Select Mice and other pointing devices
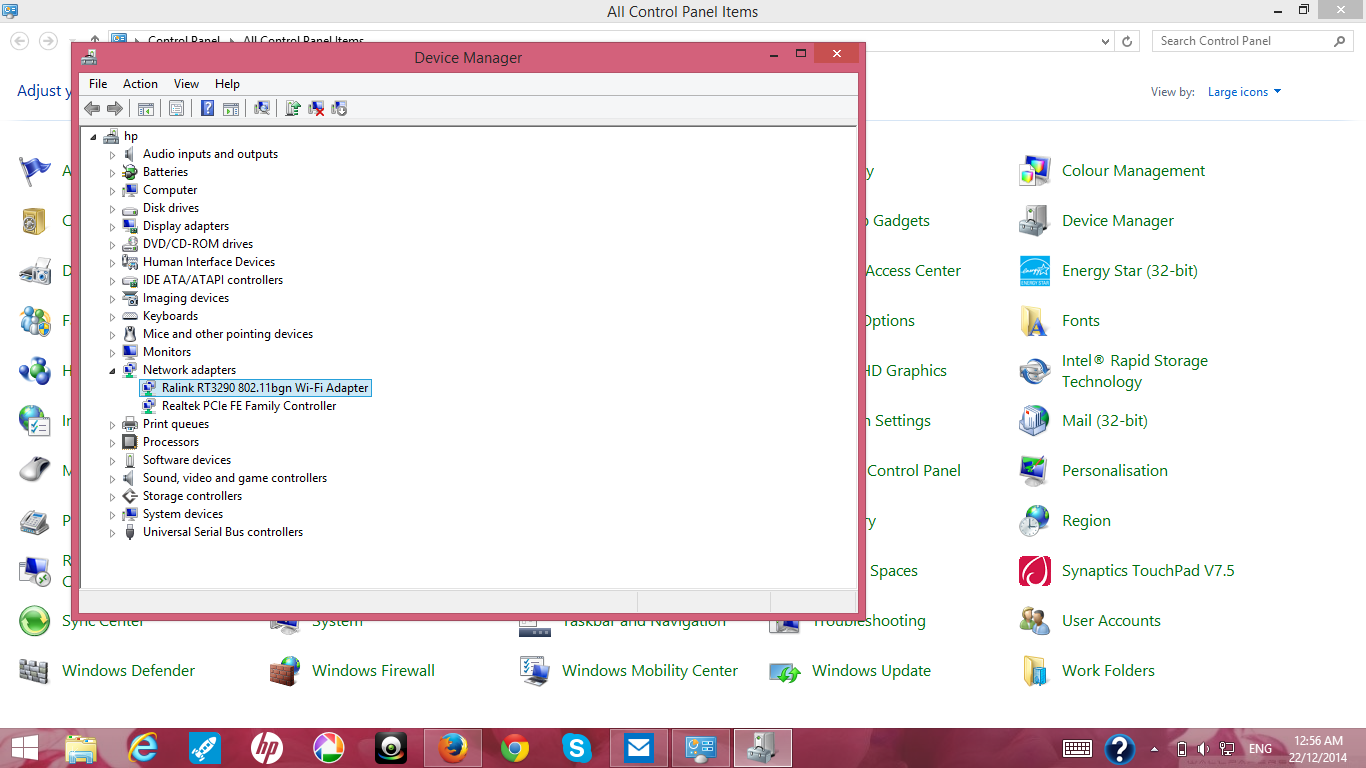 228,334
